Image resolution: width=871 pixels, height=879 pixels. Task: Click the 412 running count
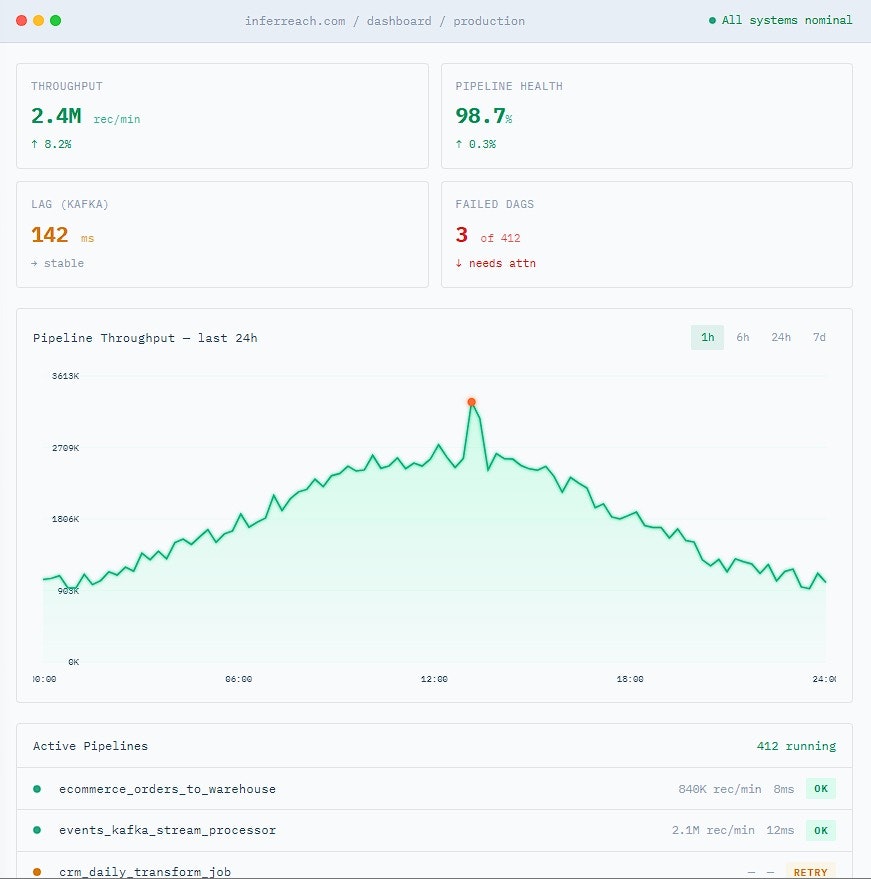pos(796,746)
